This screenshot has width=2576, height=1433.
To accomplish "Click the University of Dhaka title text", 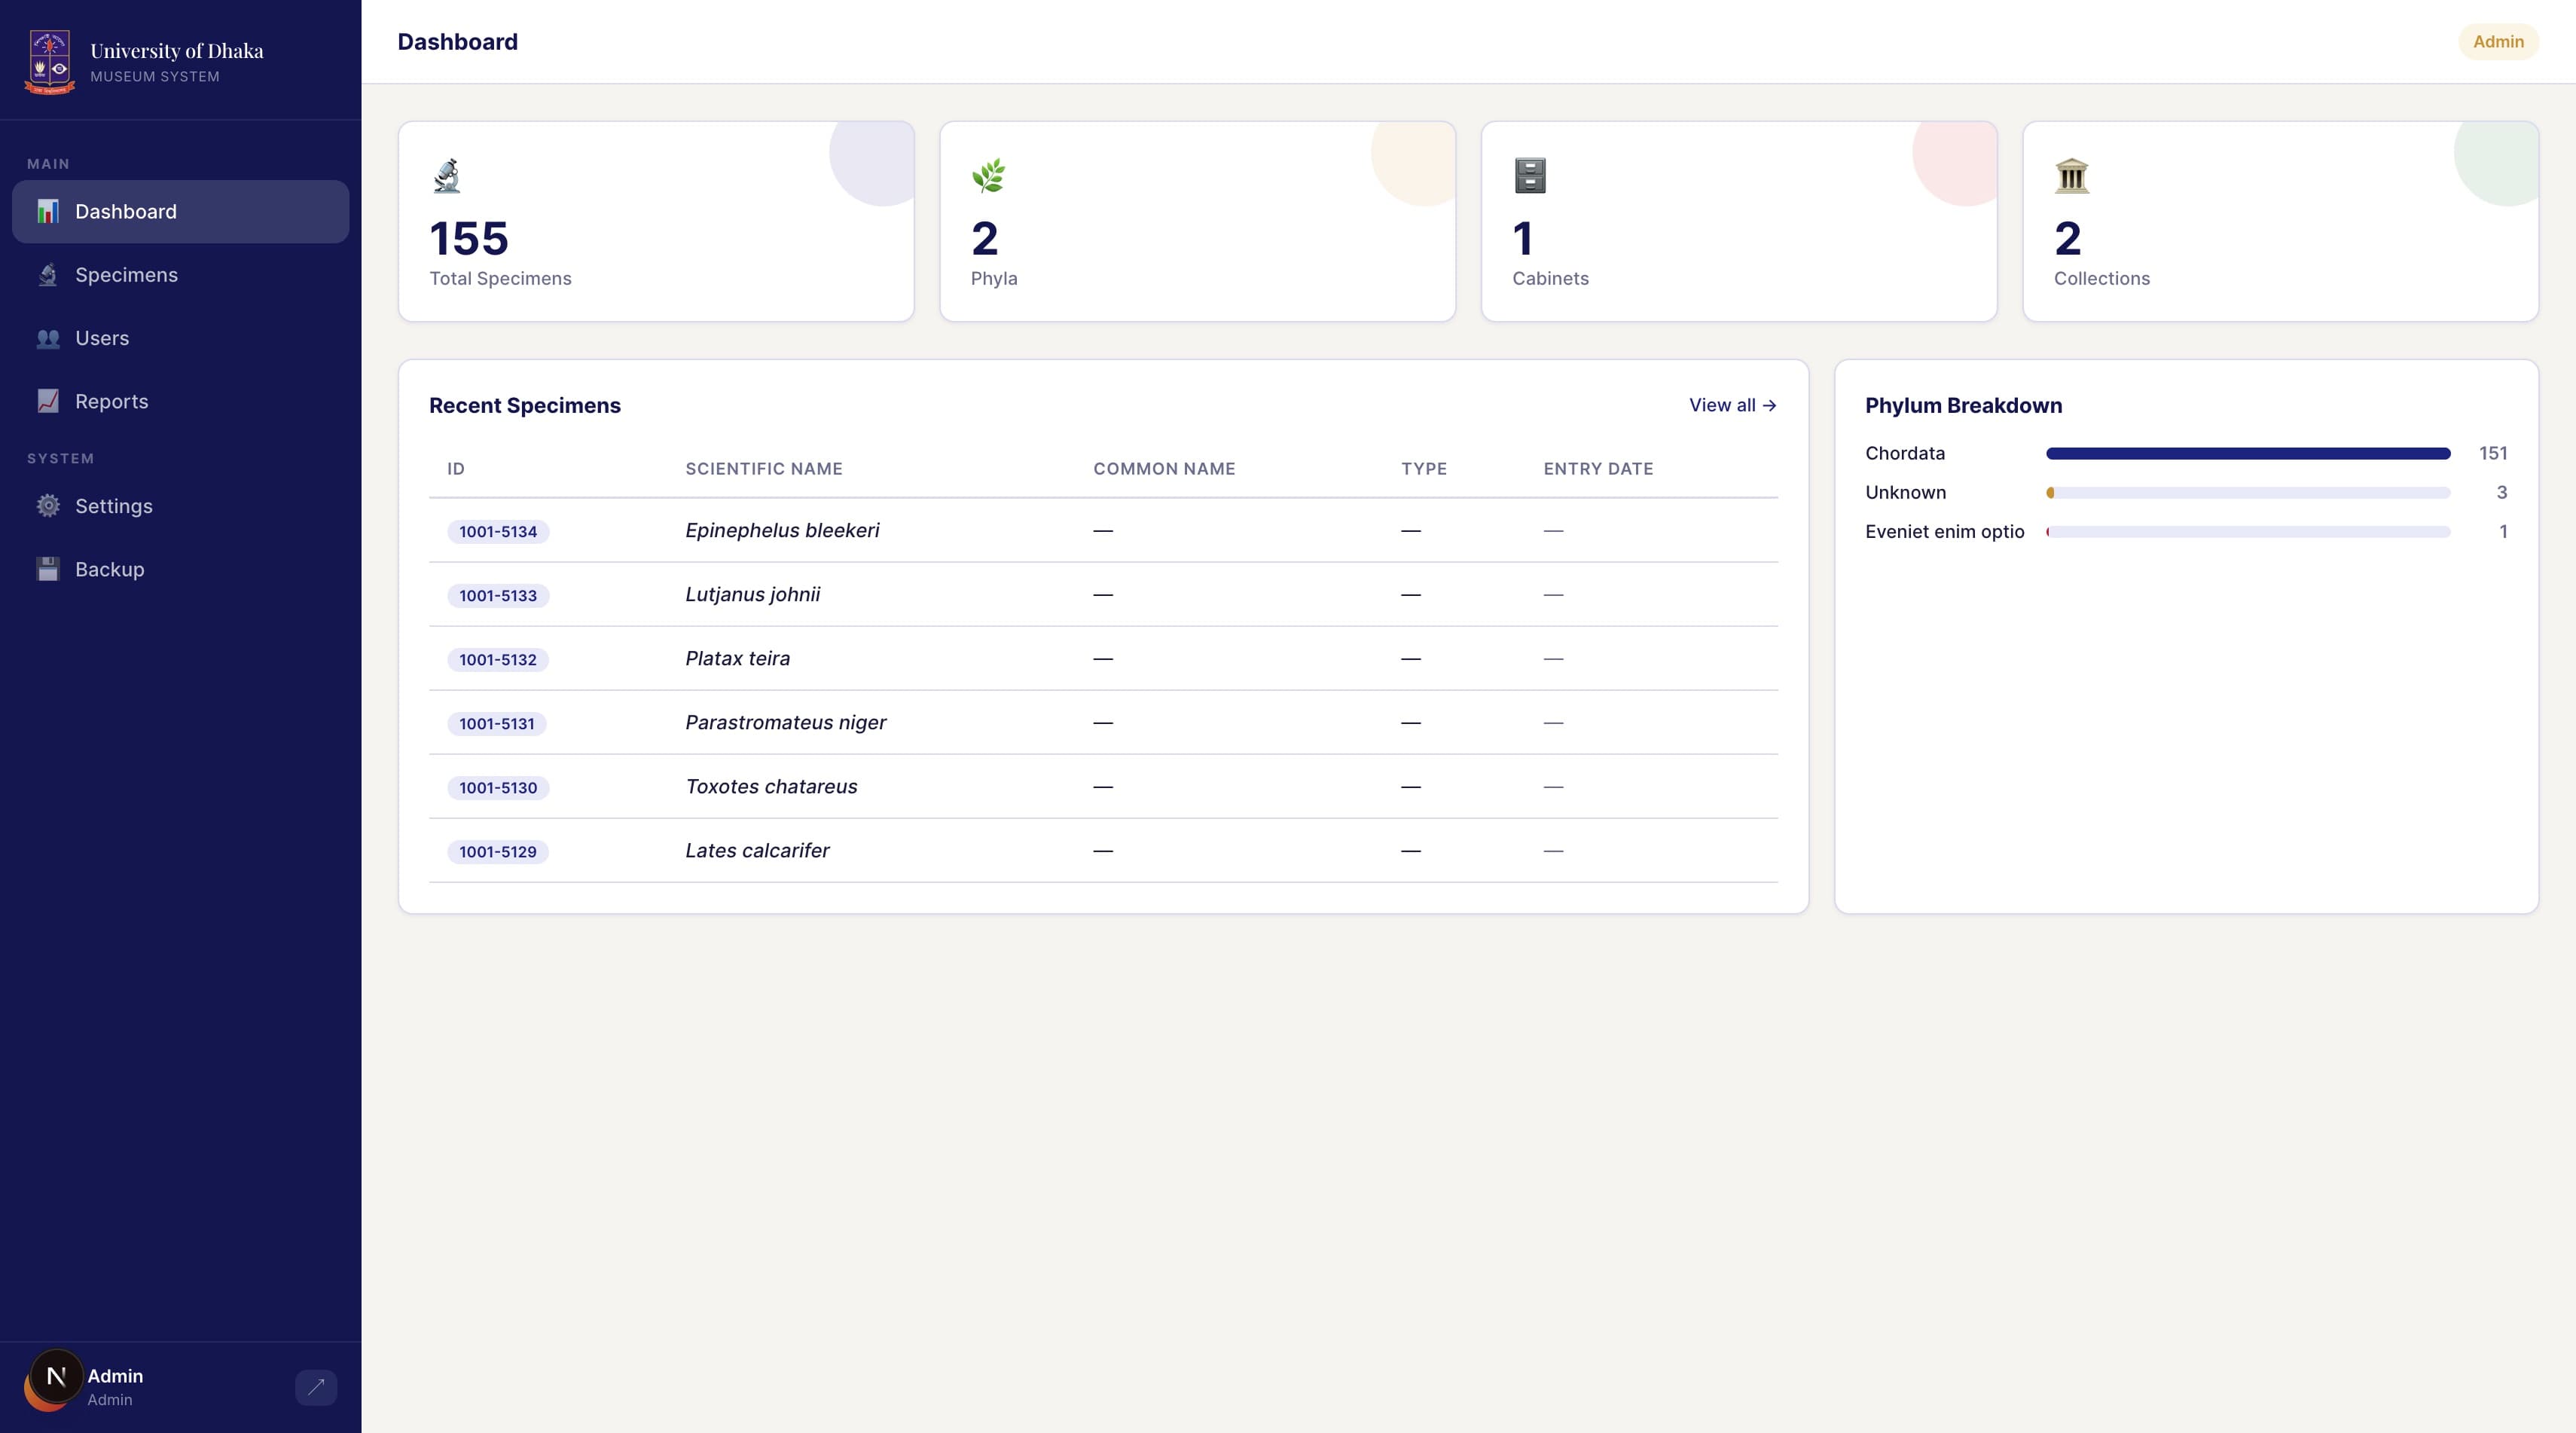I will tap(177, 50).
